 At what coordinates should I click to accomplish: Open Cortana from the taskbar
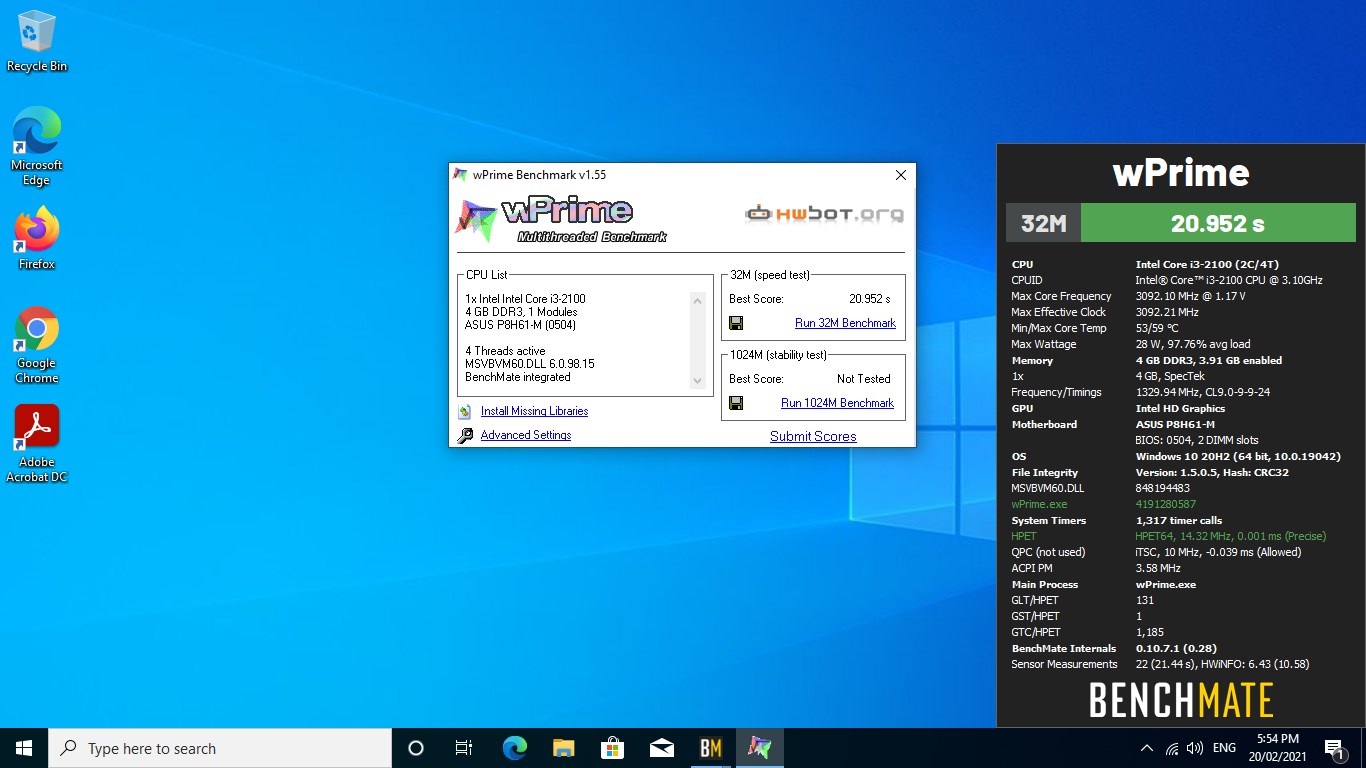pyautogui.click(x=416, y=748)
